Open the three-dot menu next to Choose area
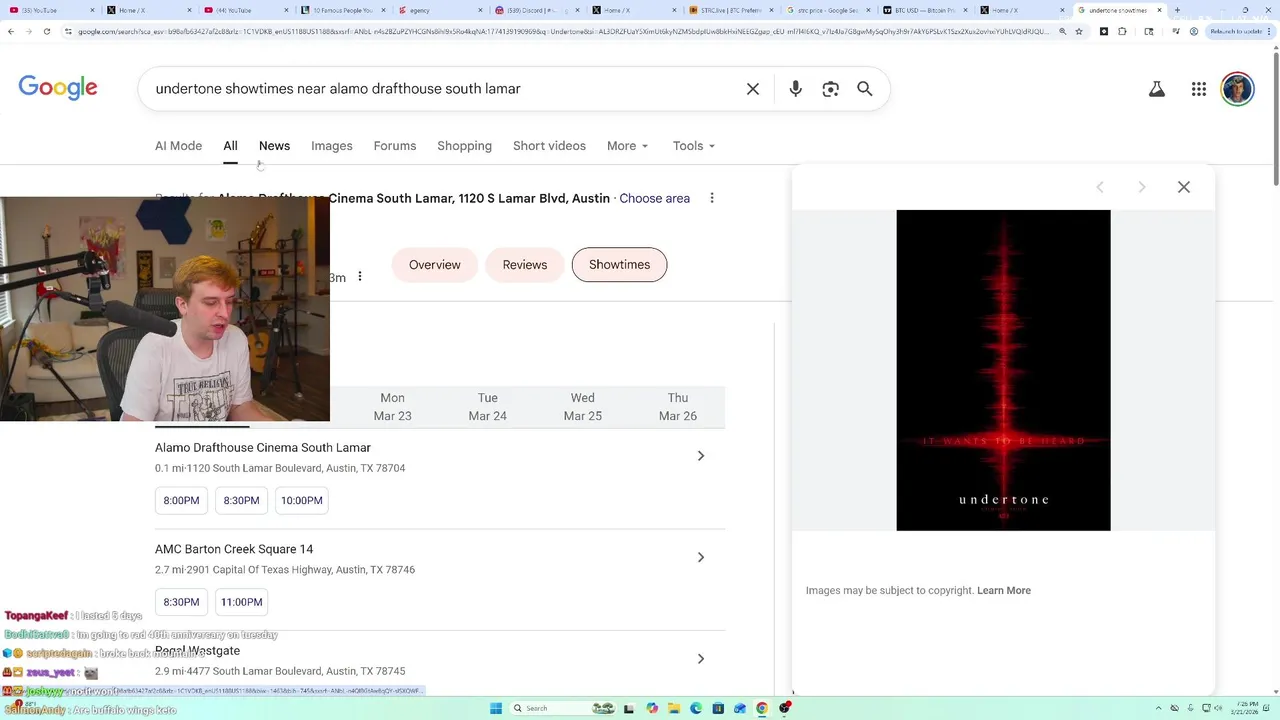The height and width of the screenshot is (720, 1280). point(712,198)
